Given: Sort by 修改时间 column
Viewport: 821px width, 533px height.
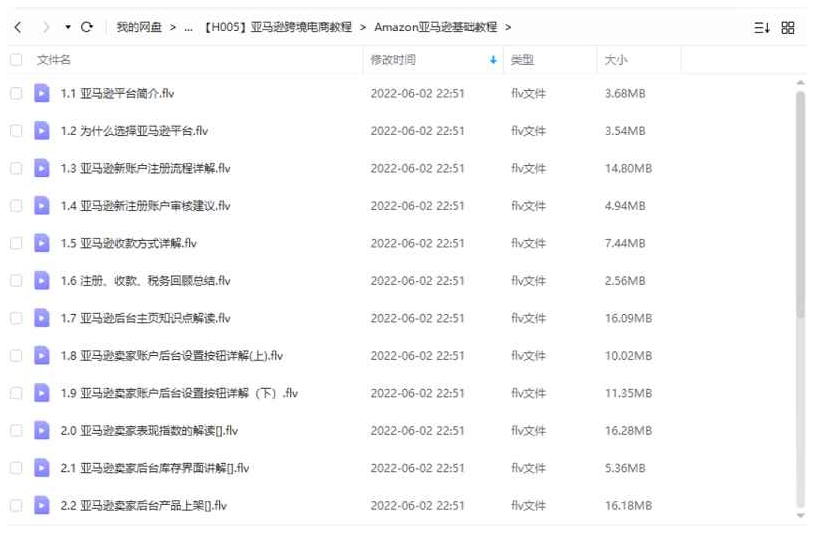Looking at the screenshot, I should [393, 60].
